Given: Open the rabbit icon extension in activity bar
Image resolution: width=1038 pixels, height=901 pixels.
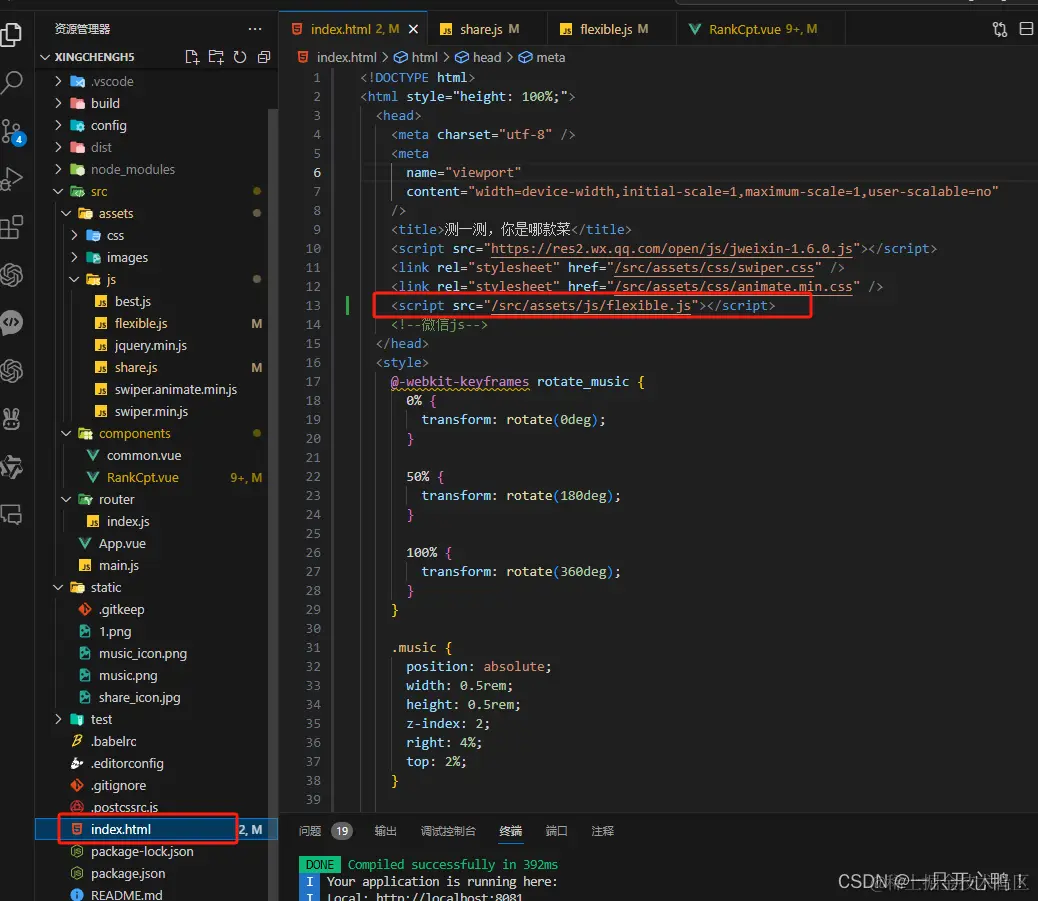Looking at the screenshot, I should click(x=12, y=418).
